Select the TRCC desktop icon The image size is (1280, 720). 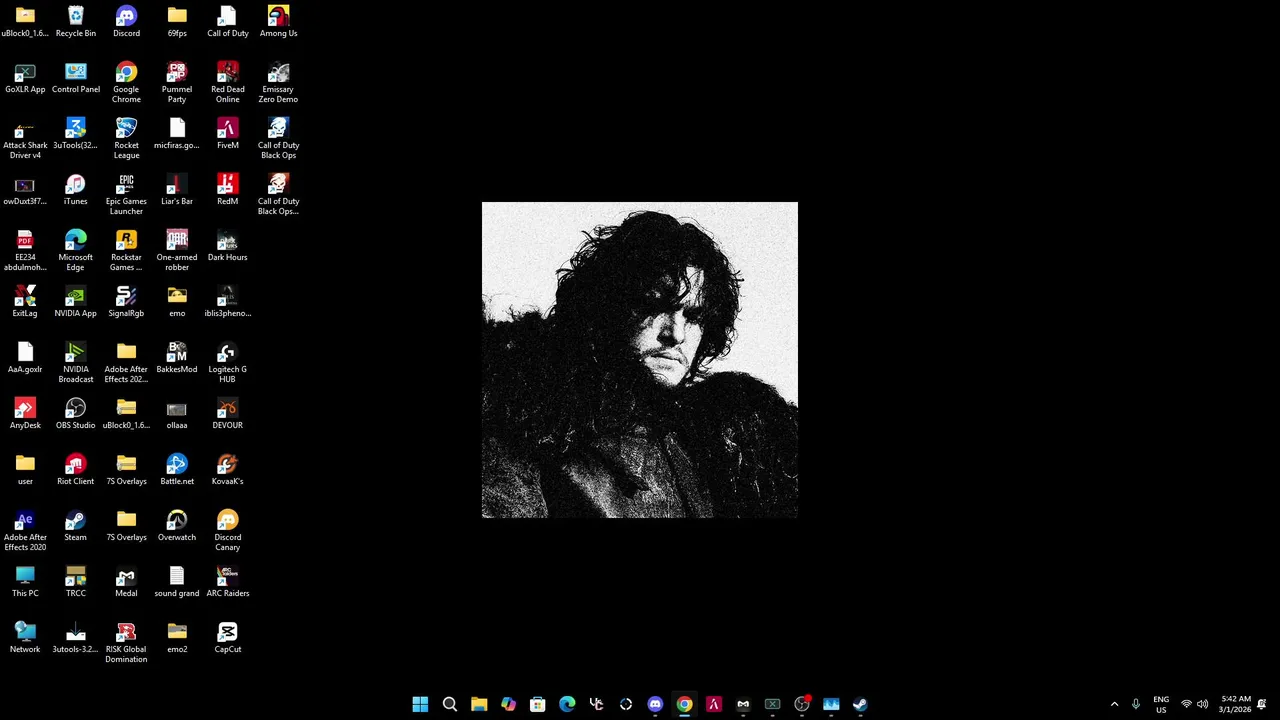click(x=76, y=582)
